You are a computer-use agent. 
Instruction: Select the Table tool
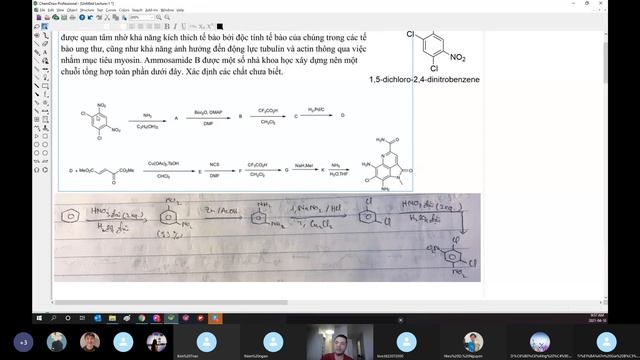(37, 119)
